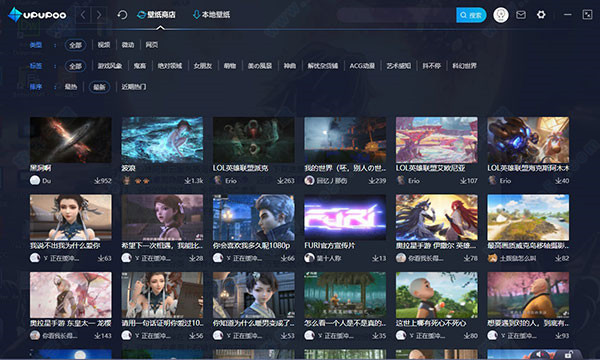Click the 土拨鼠怎么叫 author cat avatar
Screen dimensions: 600x360
[492, 258]
